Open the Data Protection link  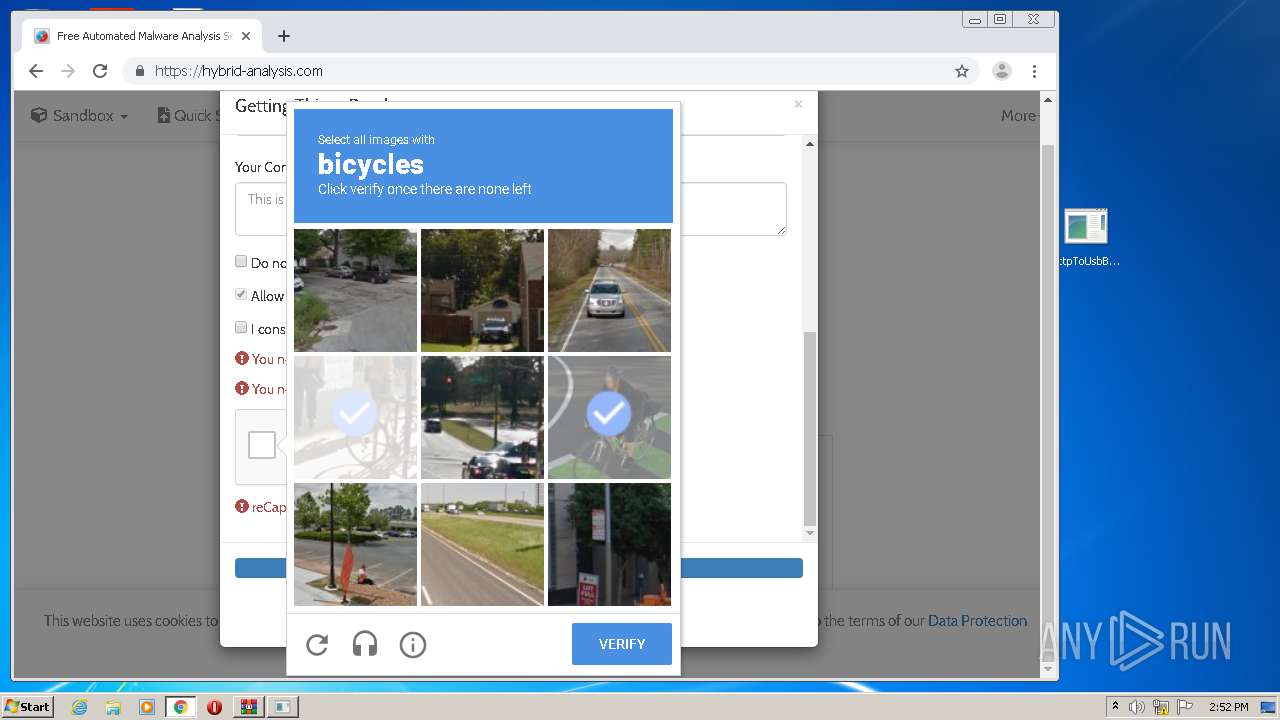(x=977, y=620)
